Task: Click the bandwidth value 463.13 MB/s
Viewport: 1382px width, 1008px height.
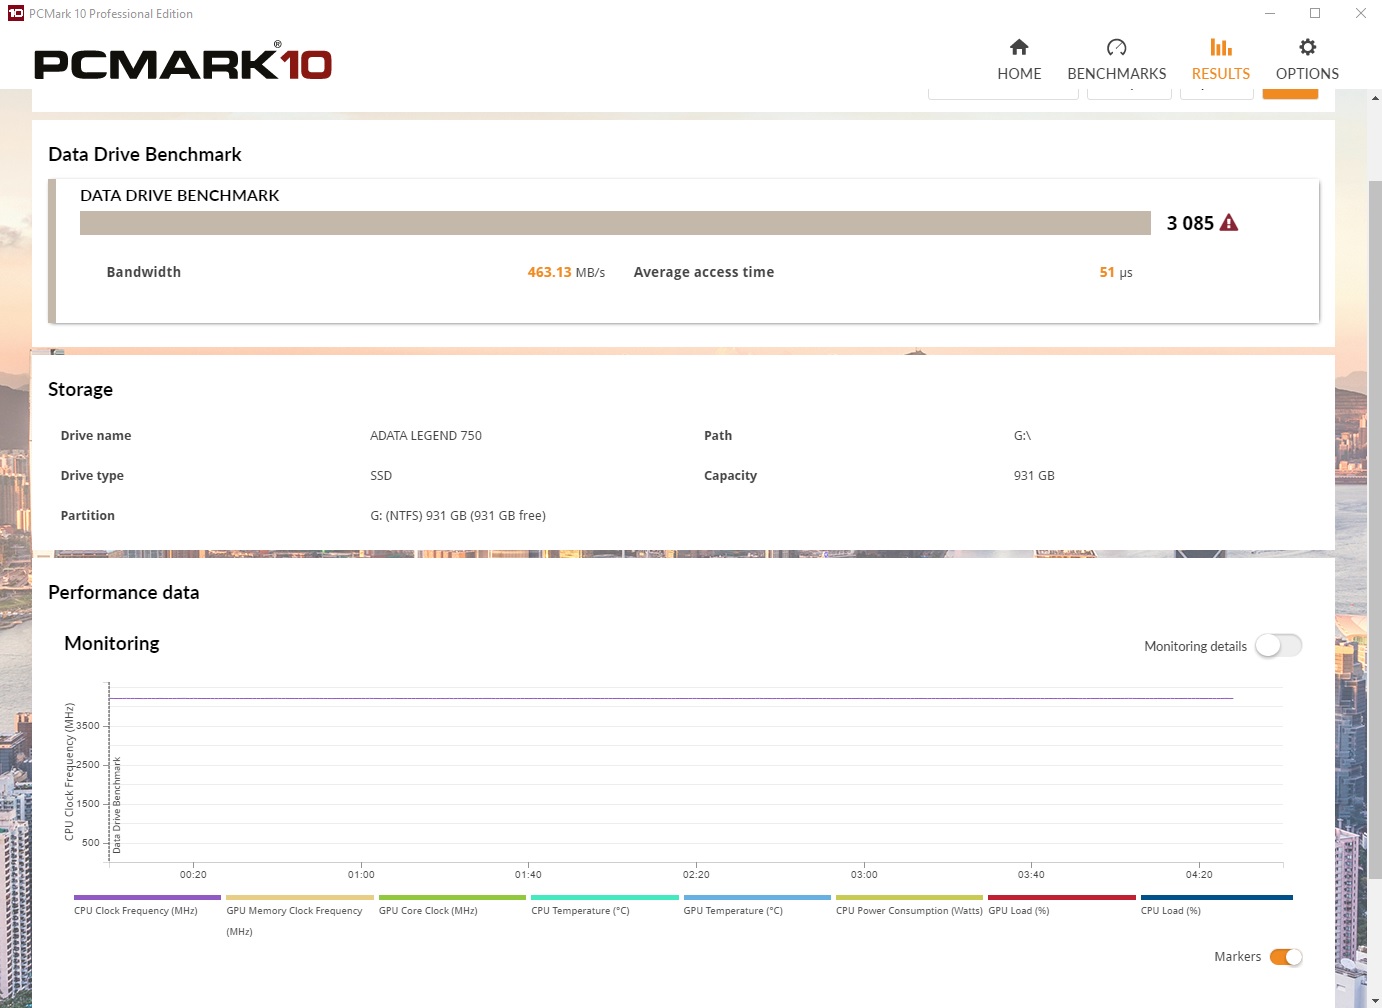Action: [566, 272]
